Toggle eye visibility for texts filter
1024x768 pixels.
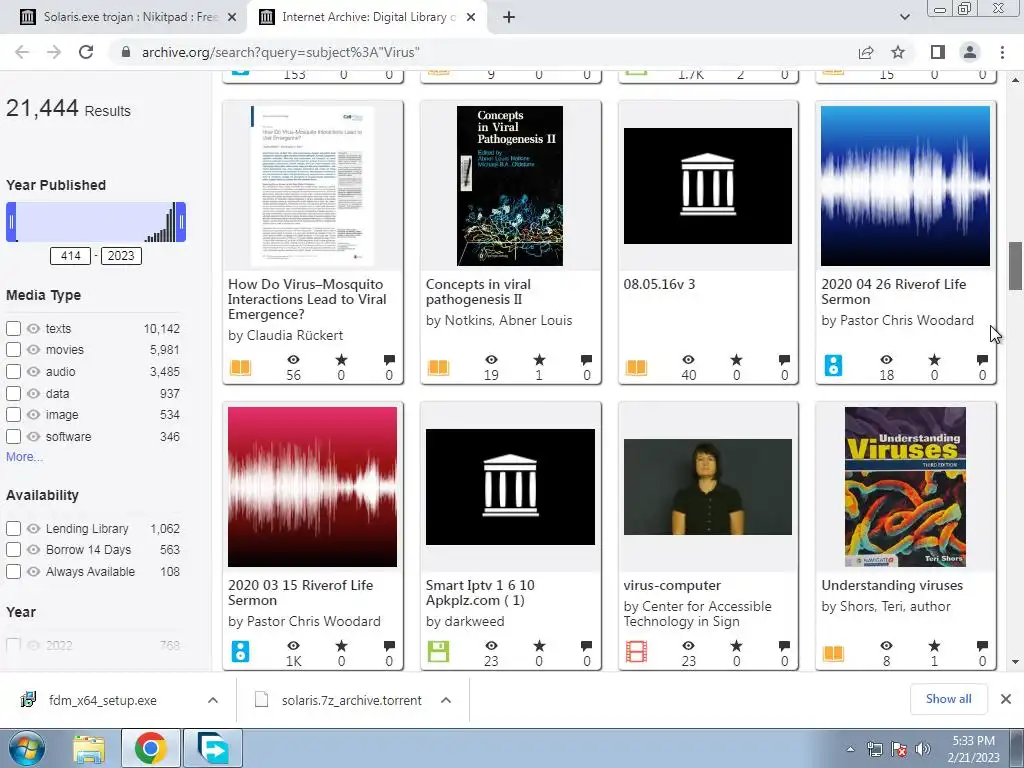point(33,328)
